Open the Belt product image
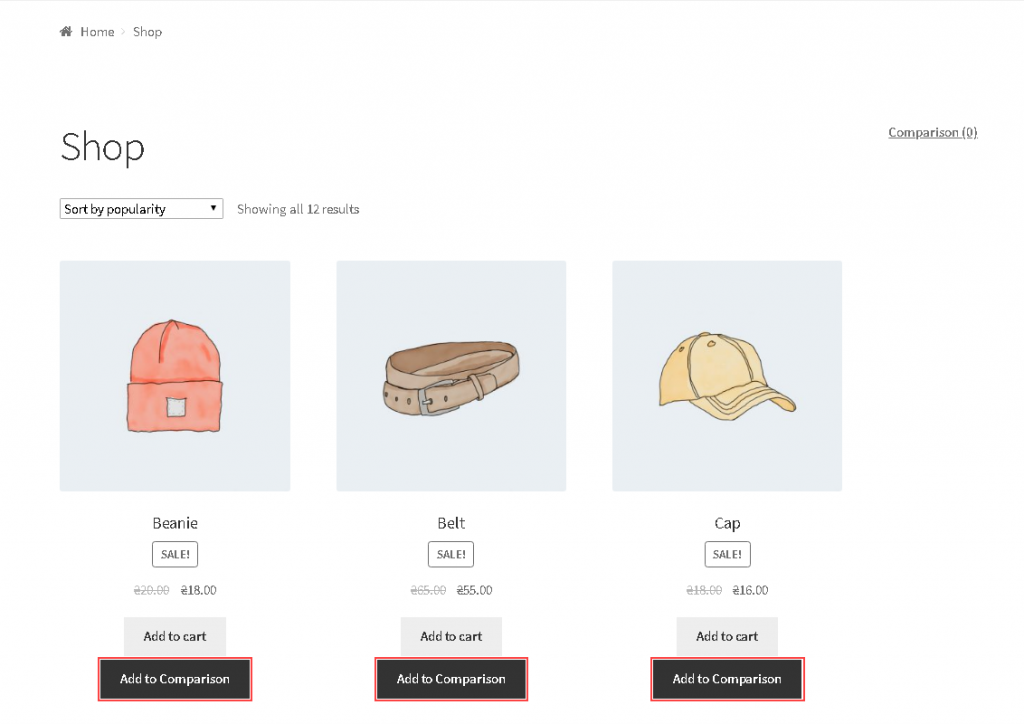The height and width of the screenshot is (724, 1024). (450, 375)
